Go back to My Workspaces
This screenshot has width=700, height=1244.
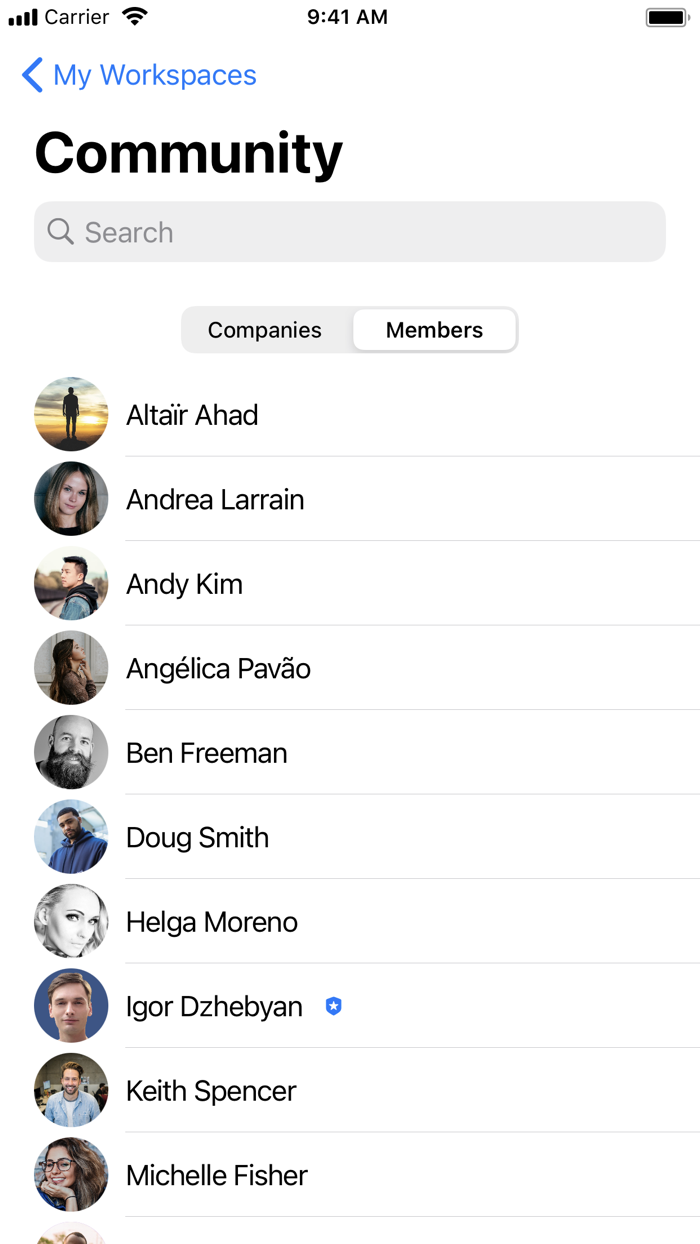point(154,75)
